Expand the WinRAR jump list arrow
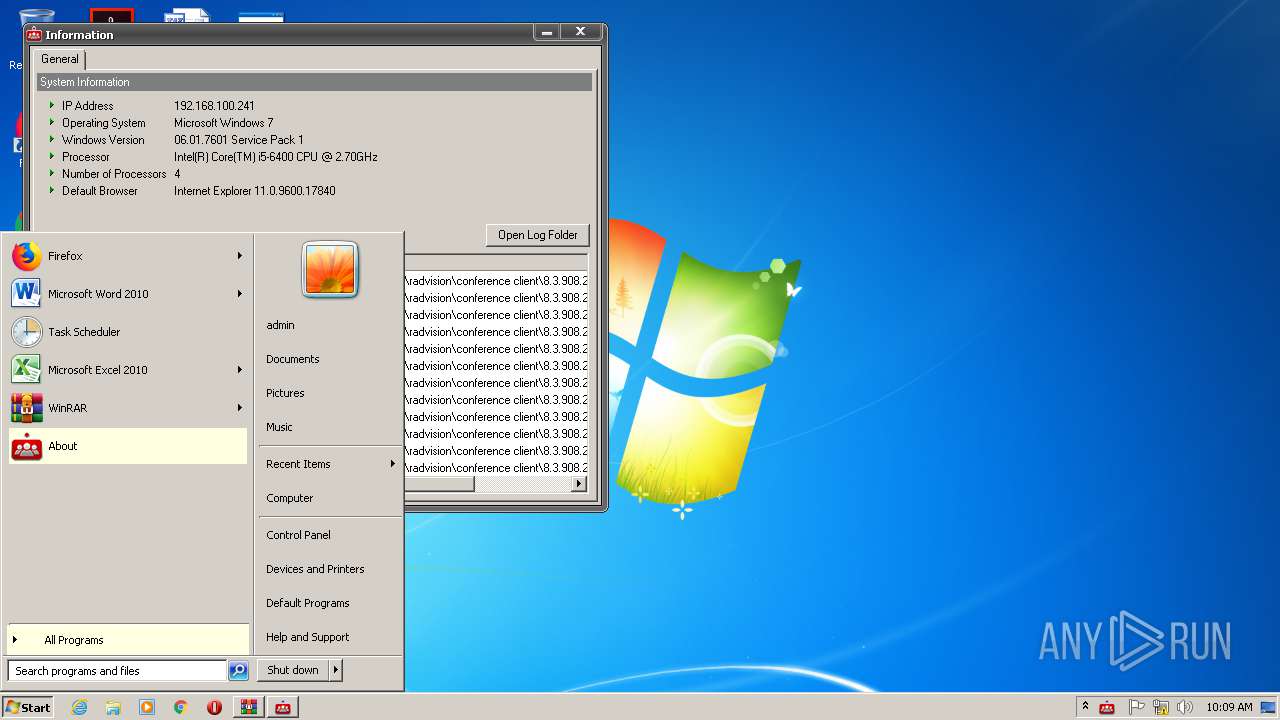 pyautogui.click(x=240, y=408)
